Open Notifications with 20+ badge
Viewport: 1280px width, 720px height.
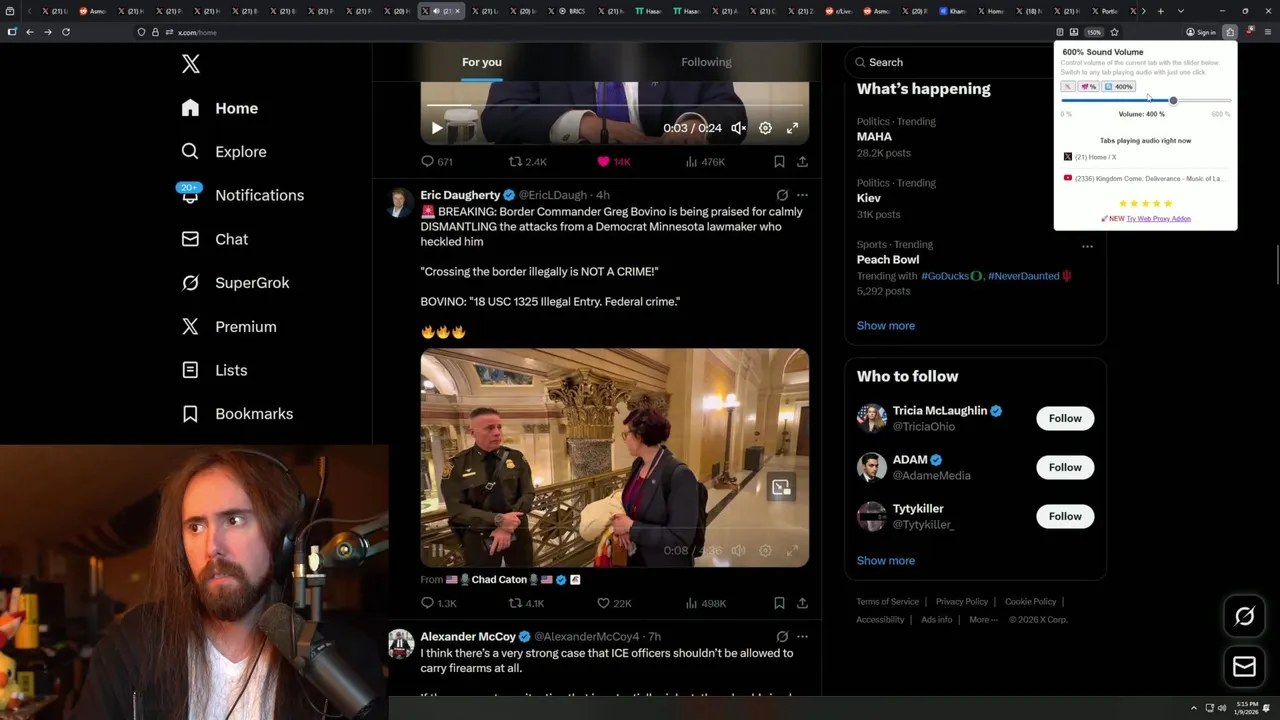[241, 195]
